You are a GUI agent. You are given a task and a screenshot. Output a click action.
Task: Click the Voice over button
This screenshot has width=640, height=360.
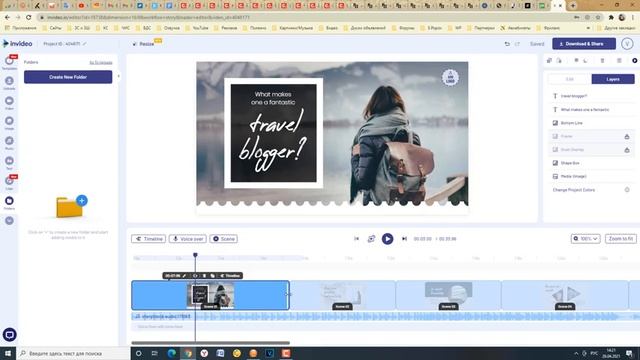pos(188,239)
